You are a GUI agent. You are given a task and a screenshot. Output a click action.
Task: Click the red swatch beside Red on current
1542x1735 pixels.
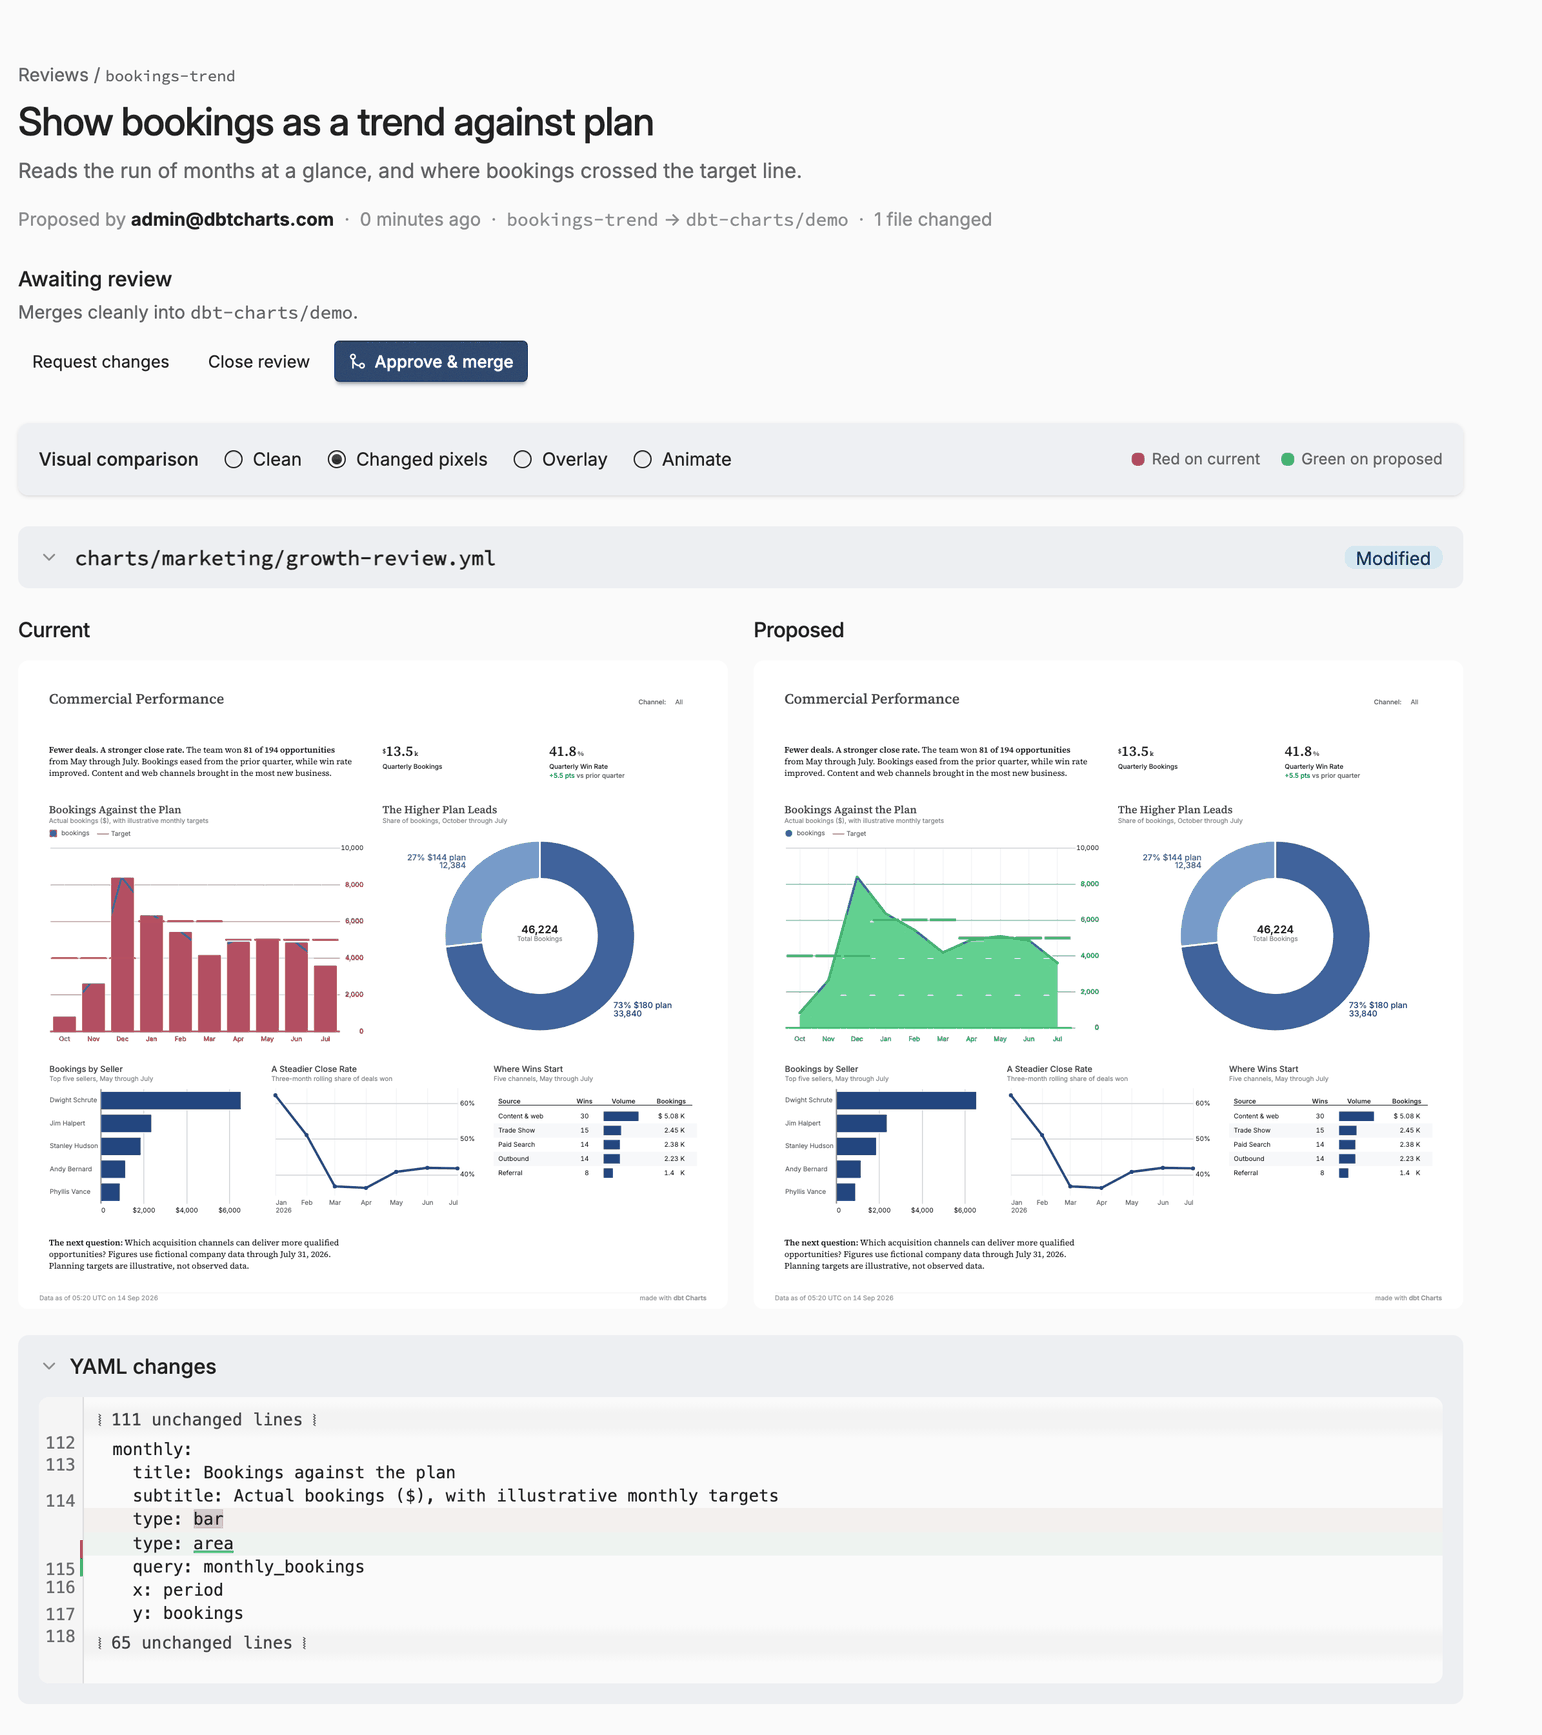coord(1138,459)
